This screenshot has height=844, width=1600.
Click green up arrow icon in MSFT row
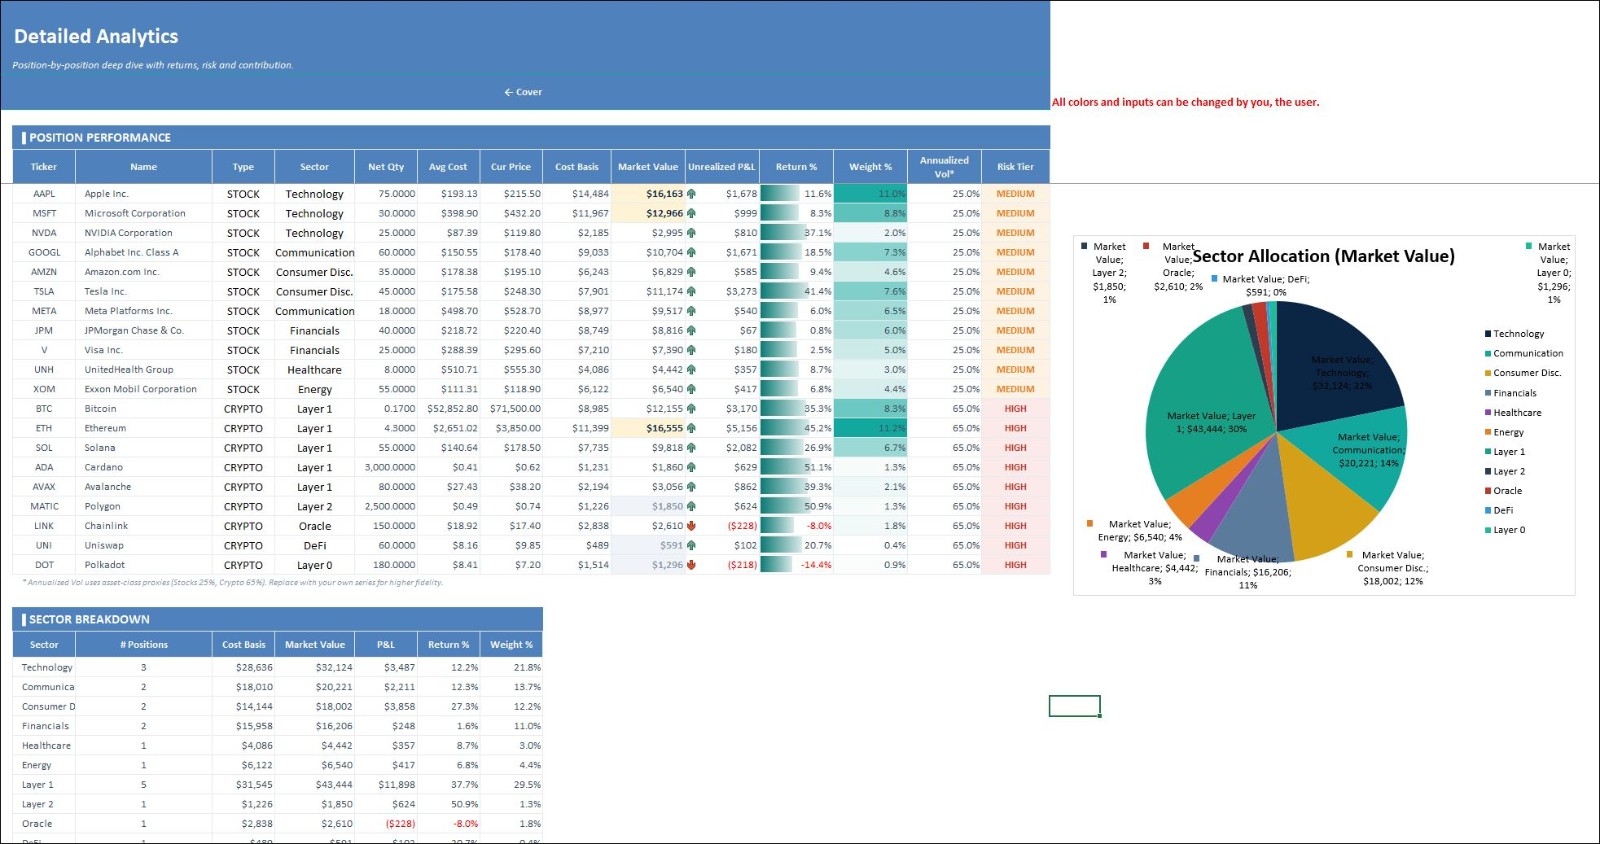(691, 213)
